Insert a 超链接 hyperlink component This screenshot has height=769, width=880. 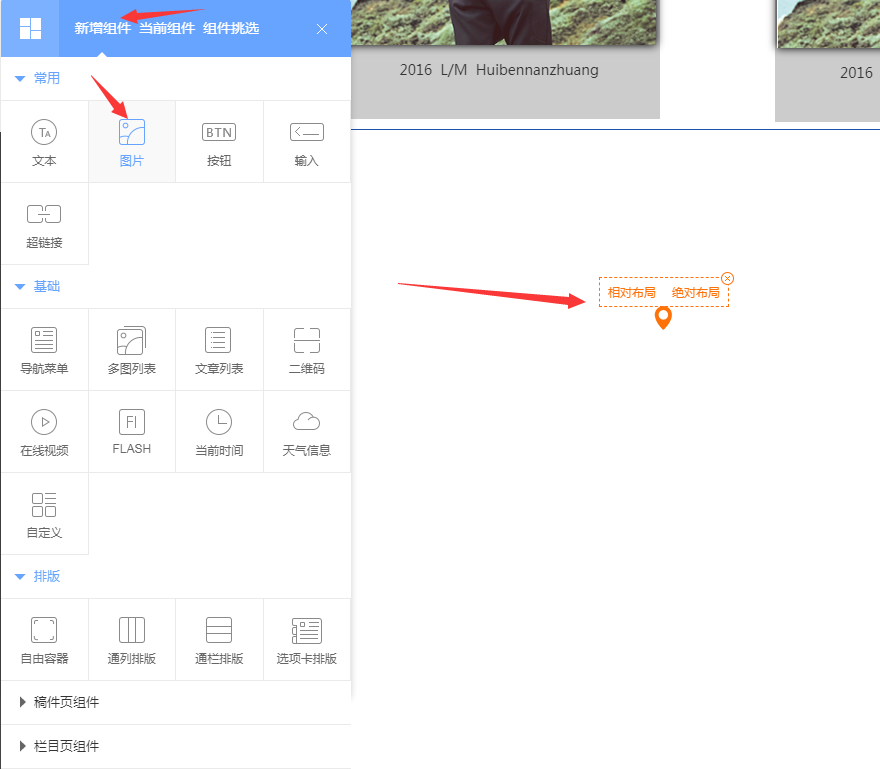[x=44, y=223]
